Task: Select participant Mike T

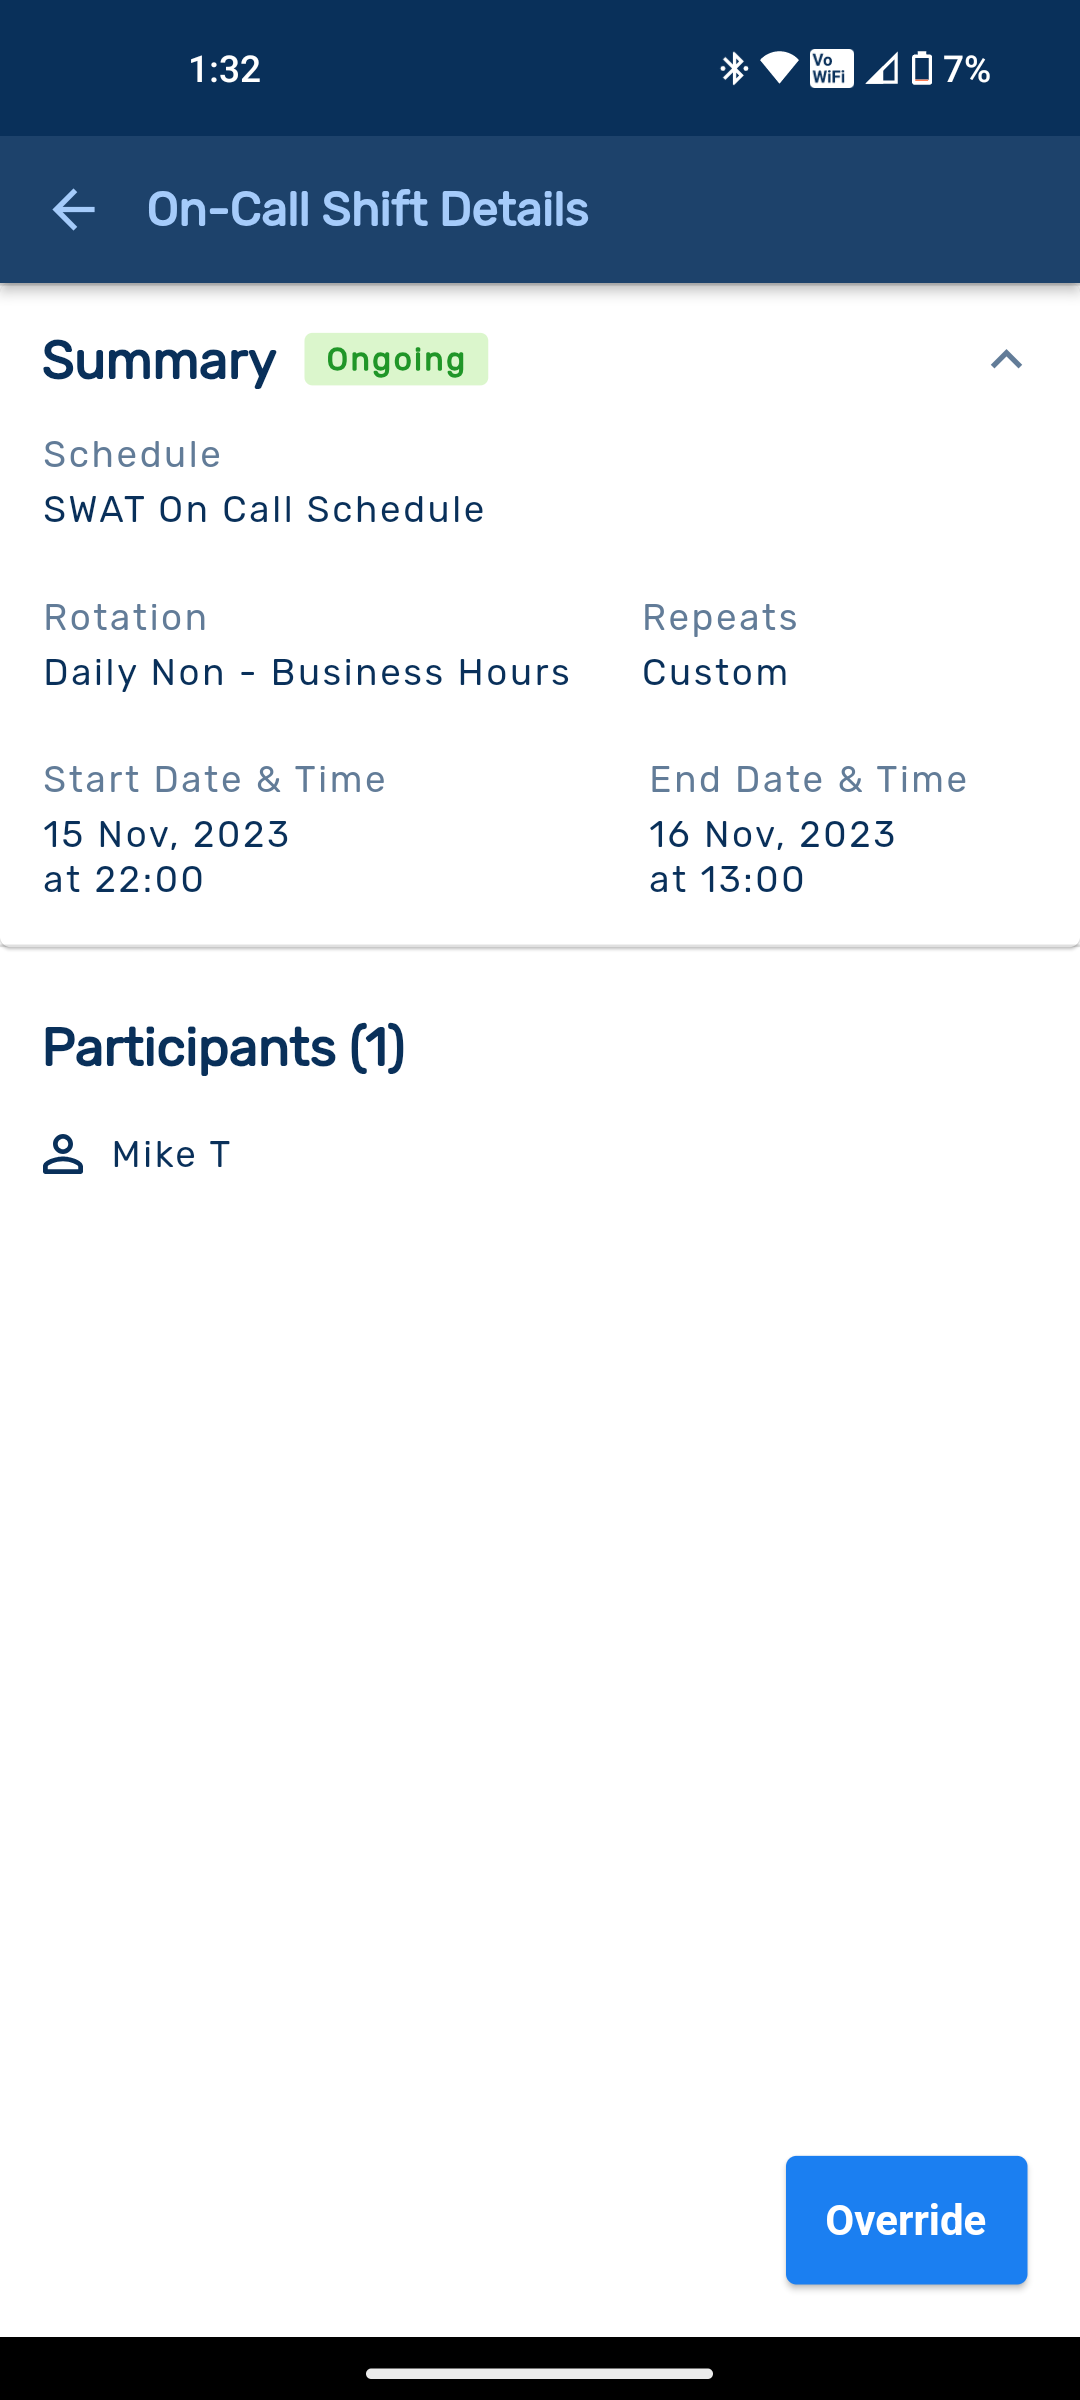Action: coord(171,1155)
